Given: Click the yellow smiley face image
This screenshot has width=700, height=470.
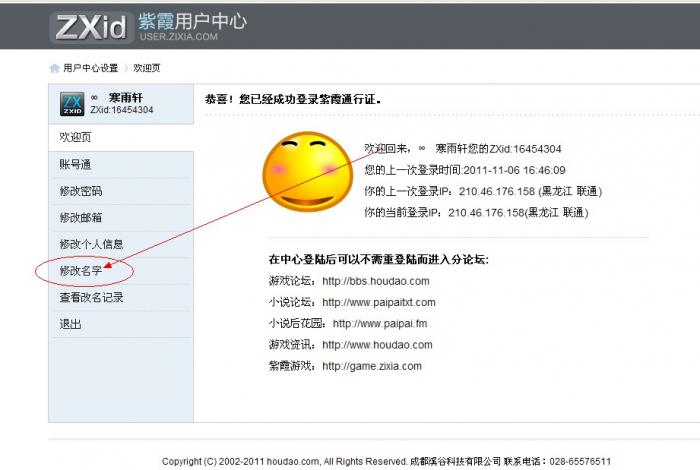Looking at the screenshot, I should [x=308, y=171].
